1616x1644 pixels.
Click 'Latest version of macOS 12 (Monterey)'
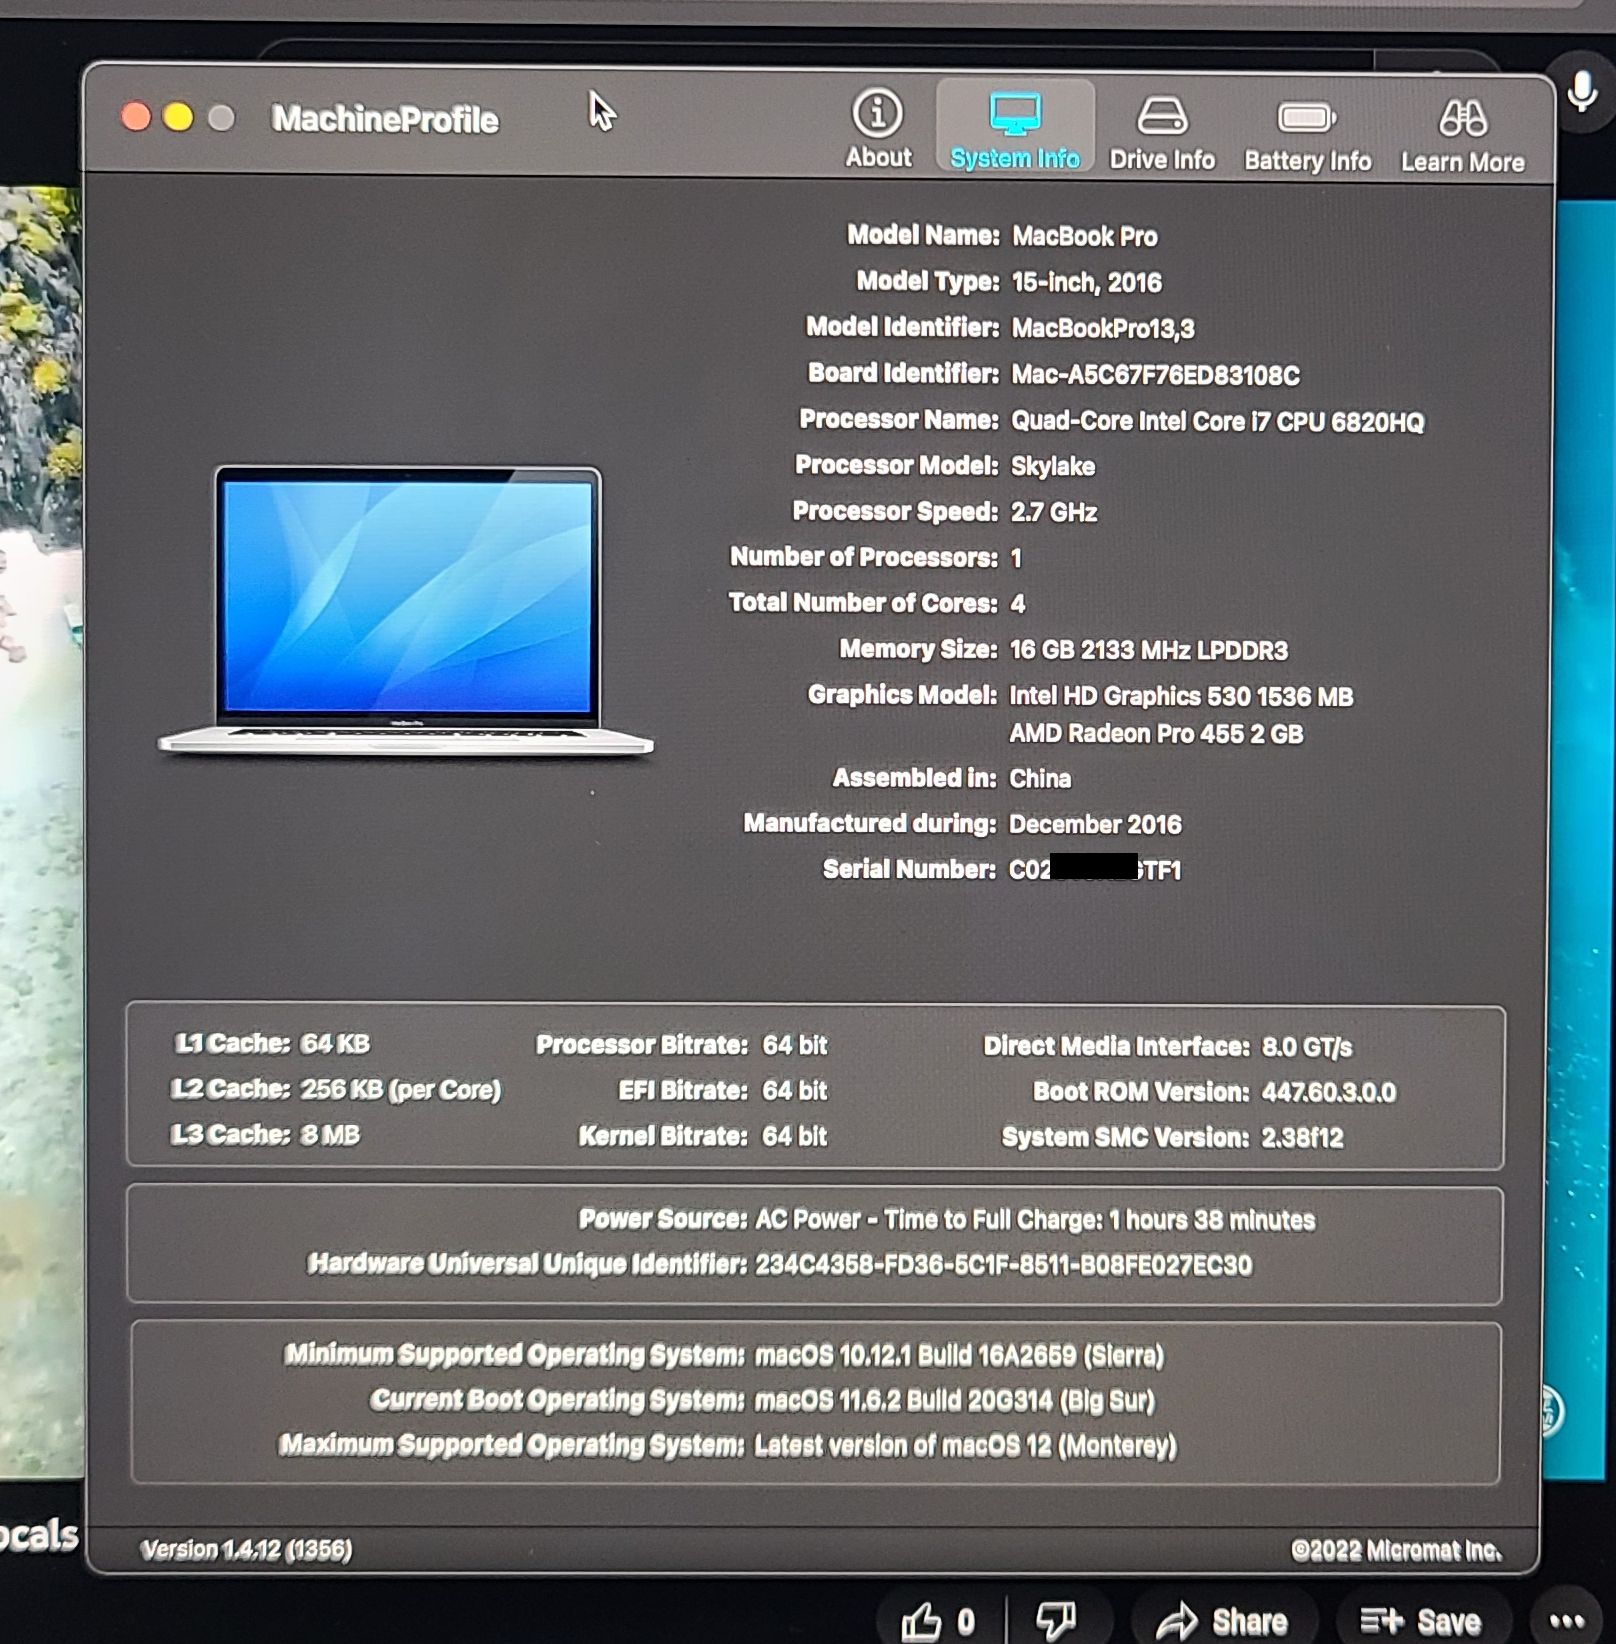[965, 1446]
